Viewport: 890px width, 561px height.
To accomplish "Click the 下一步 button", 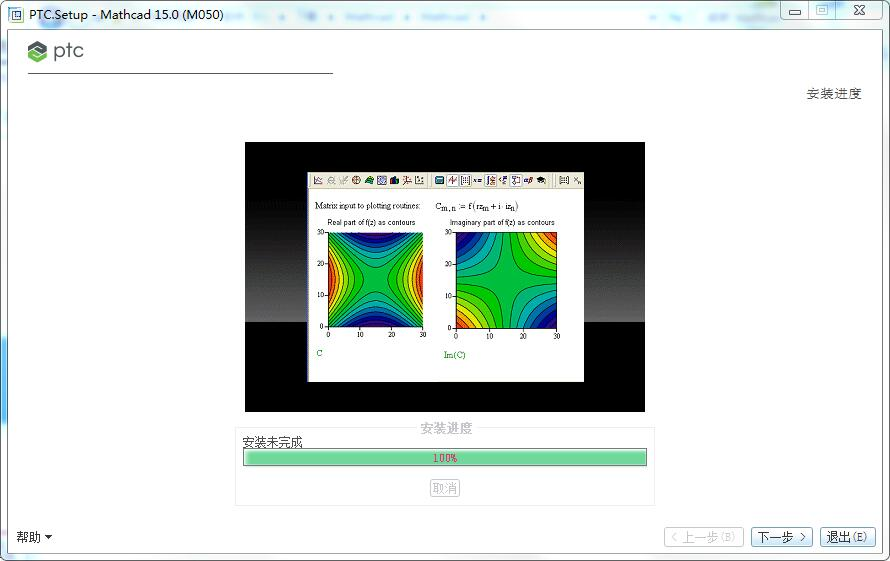I will (782, 537).
